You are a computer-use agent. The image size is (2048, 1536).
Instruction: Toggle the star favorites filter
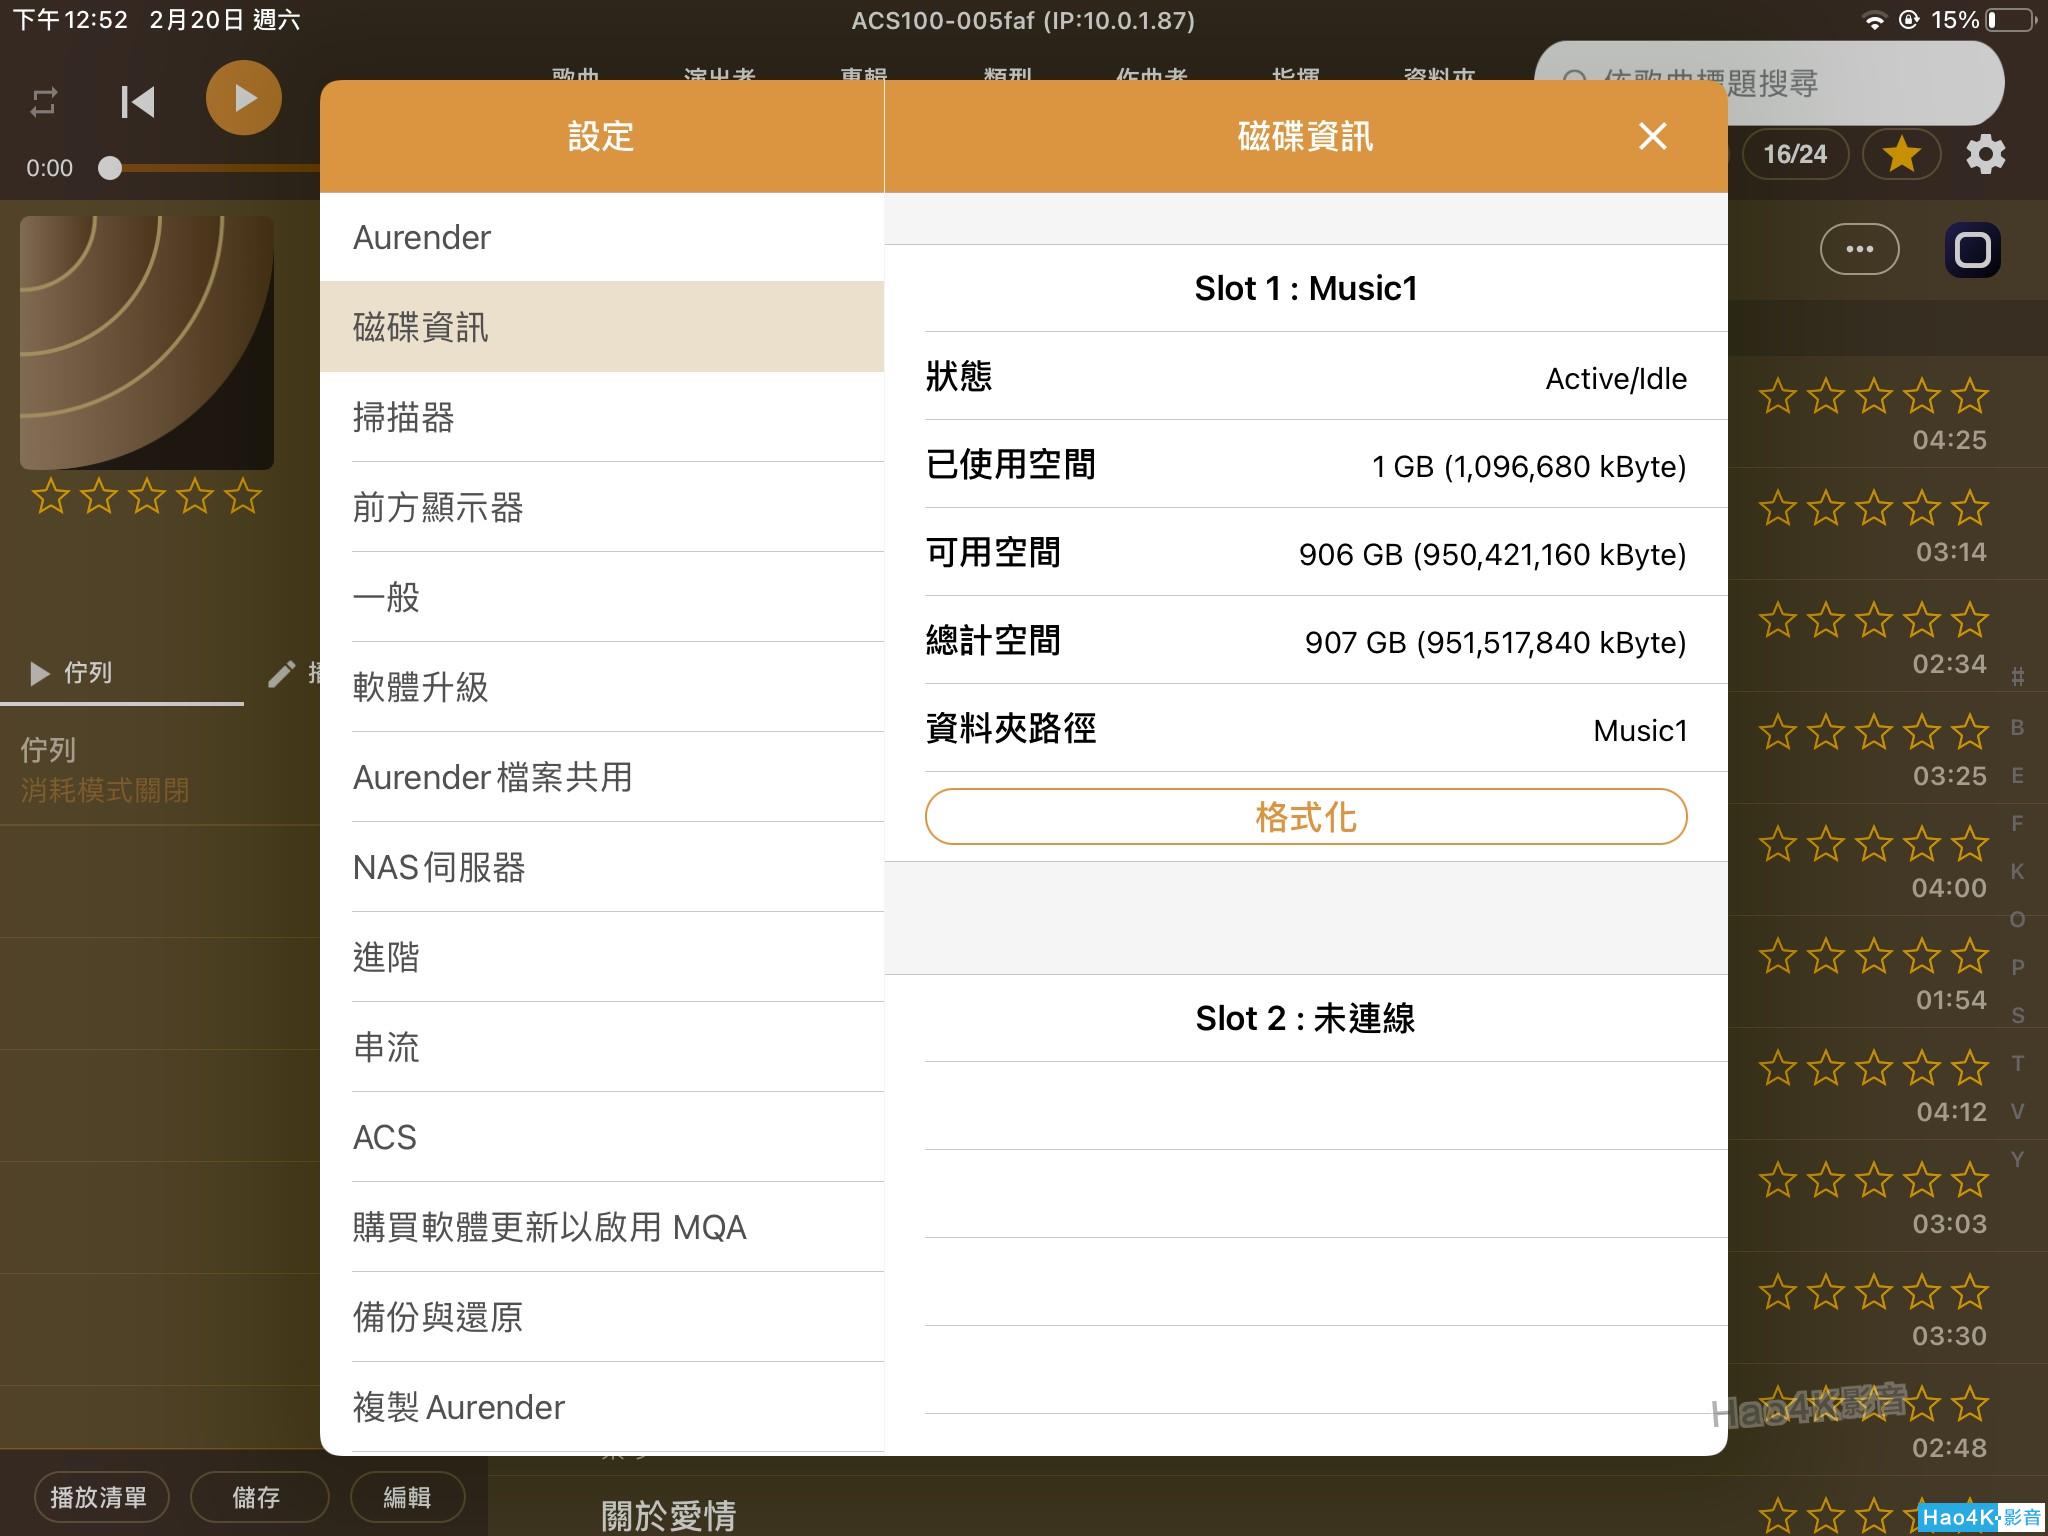tap(1900, 155)
